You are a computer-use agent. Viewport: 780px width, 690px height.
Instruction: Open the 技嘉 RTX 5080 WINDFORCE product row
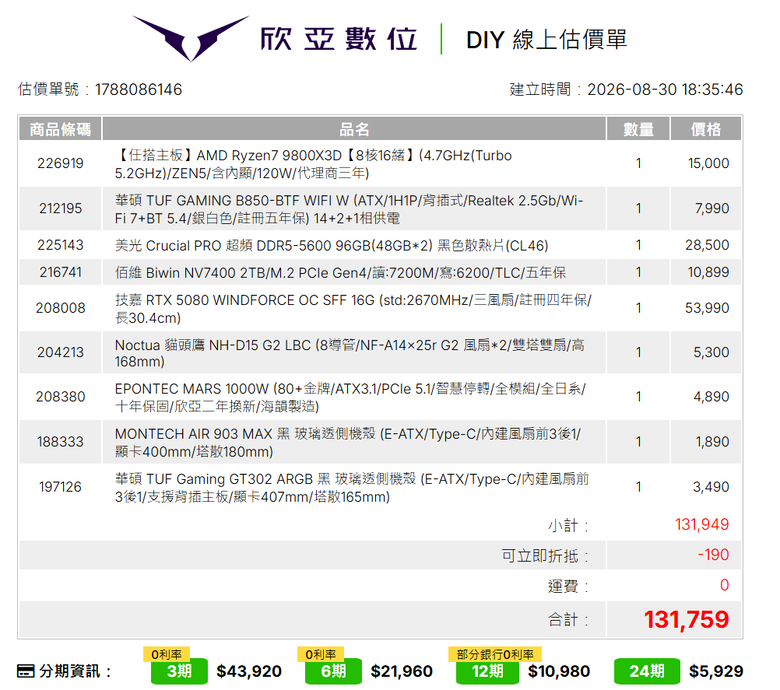(380, 308)
